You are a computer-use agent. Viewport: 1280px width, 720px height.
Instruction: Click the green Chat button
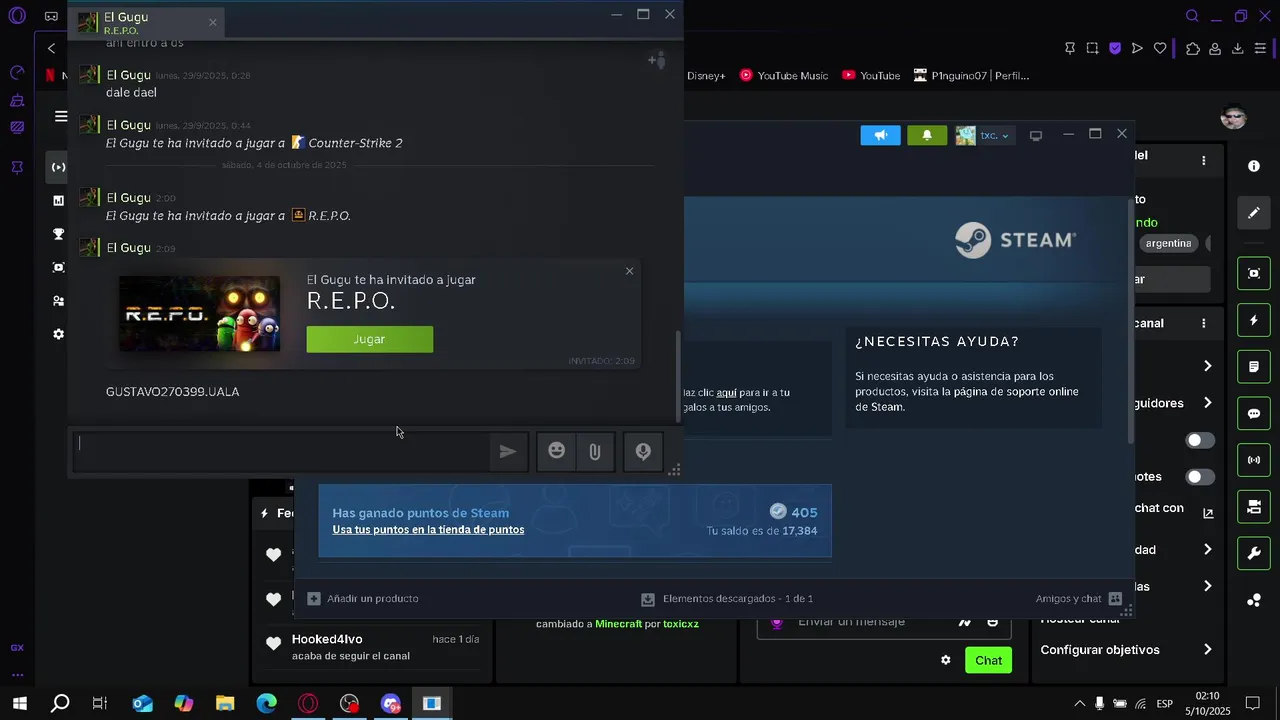click(x=988, y=660)
